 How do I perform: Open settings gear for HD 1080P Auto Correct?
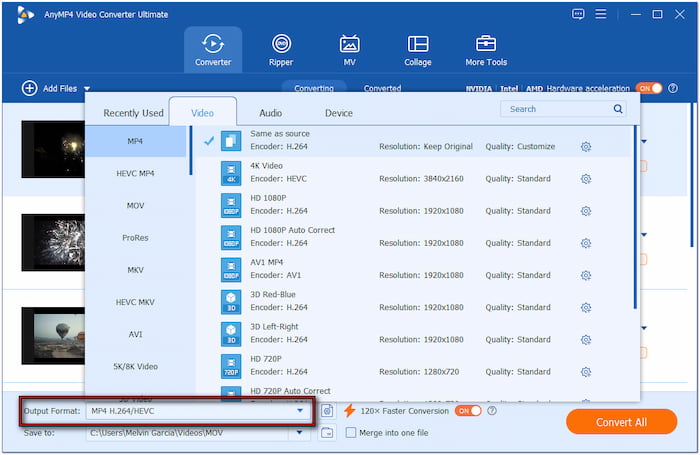click(586, 243)
